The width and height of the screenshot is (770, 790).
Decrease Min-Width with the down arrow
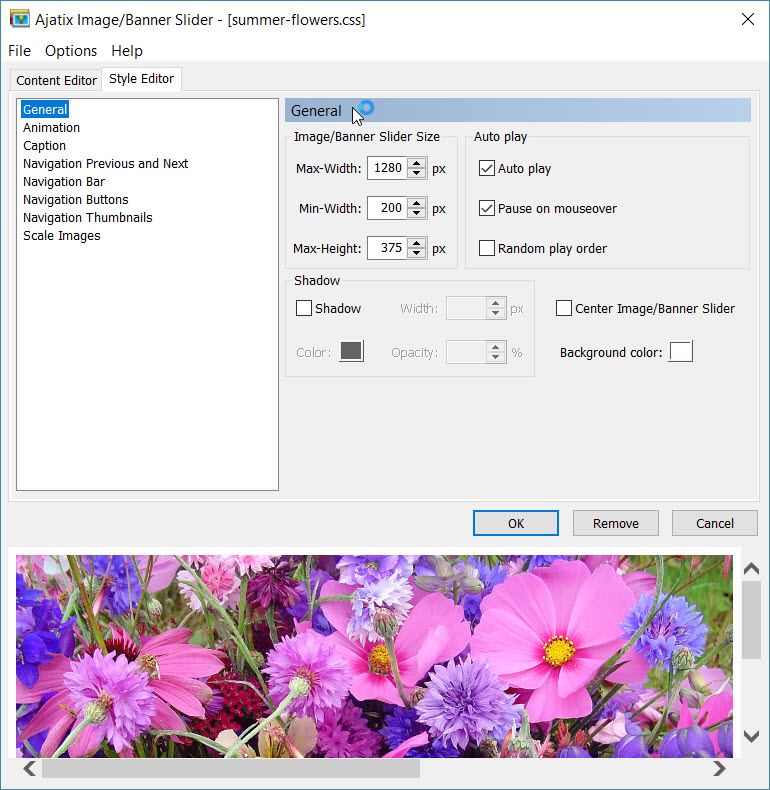point(416,213)
